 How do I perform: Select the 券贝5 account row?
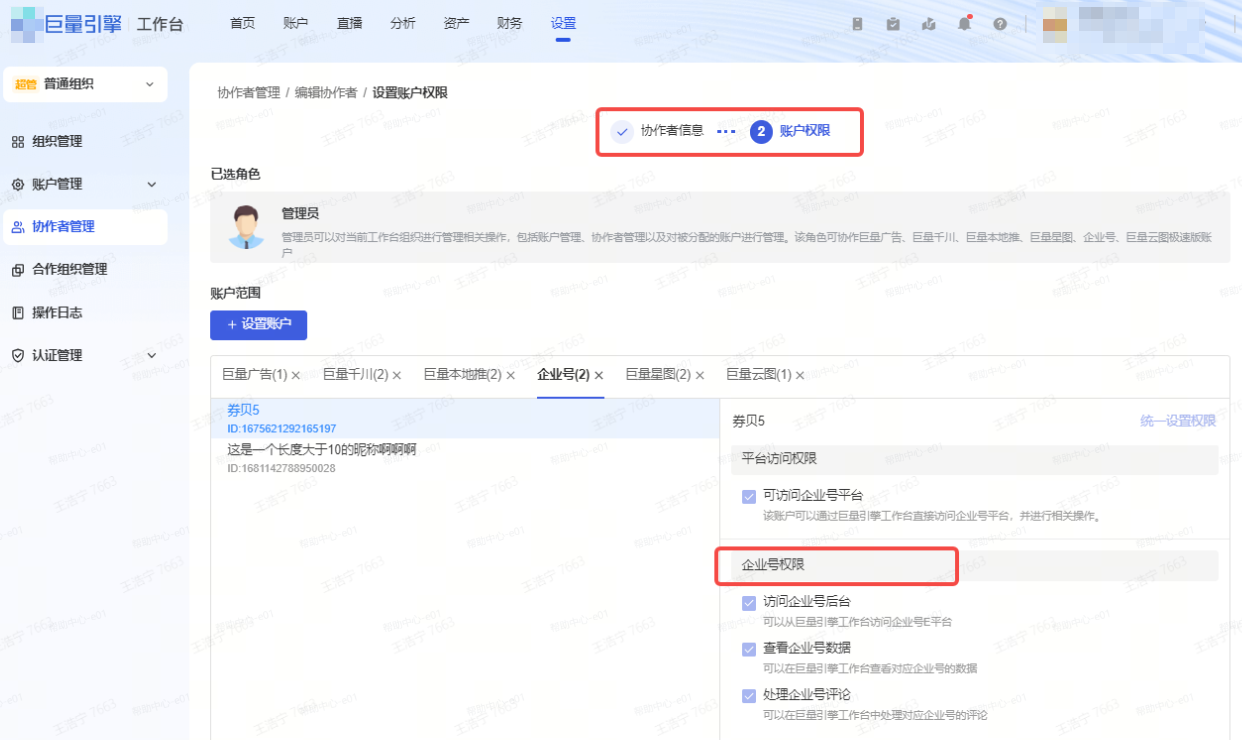pyautogui.click(x=465, y=418)
